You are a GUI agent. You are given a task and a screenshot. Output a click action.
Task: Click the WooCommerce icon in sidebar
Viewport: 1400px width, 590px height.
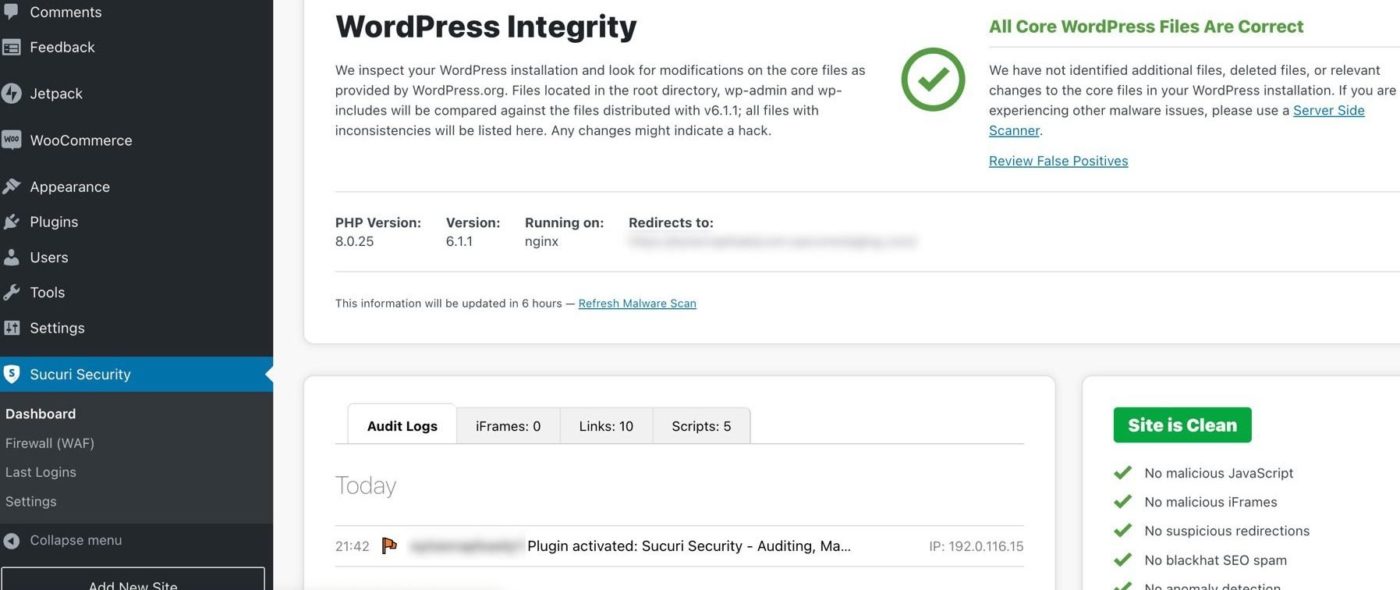pyautogui.click(x=12, y=140)
